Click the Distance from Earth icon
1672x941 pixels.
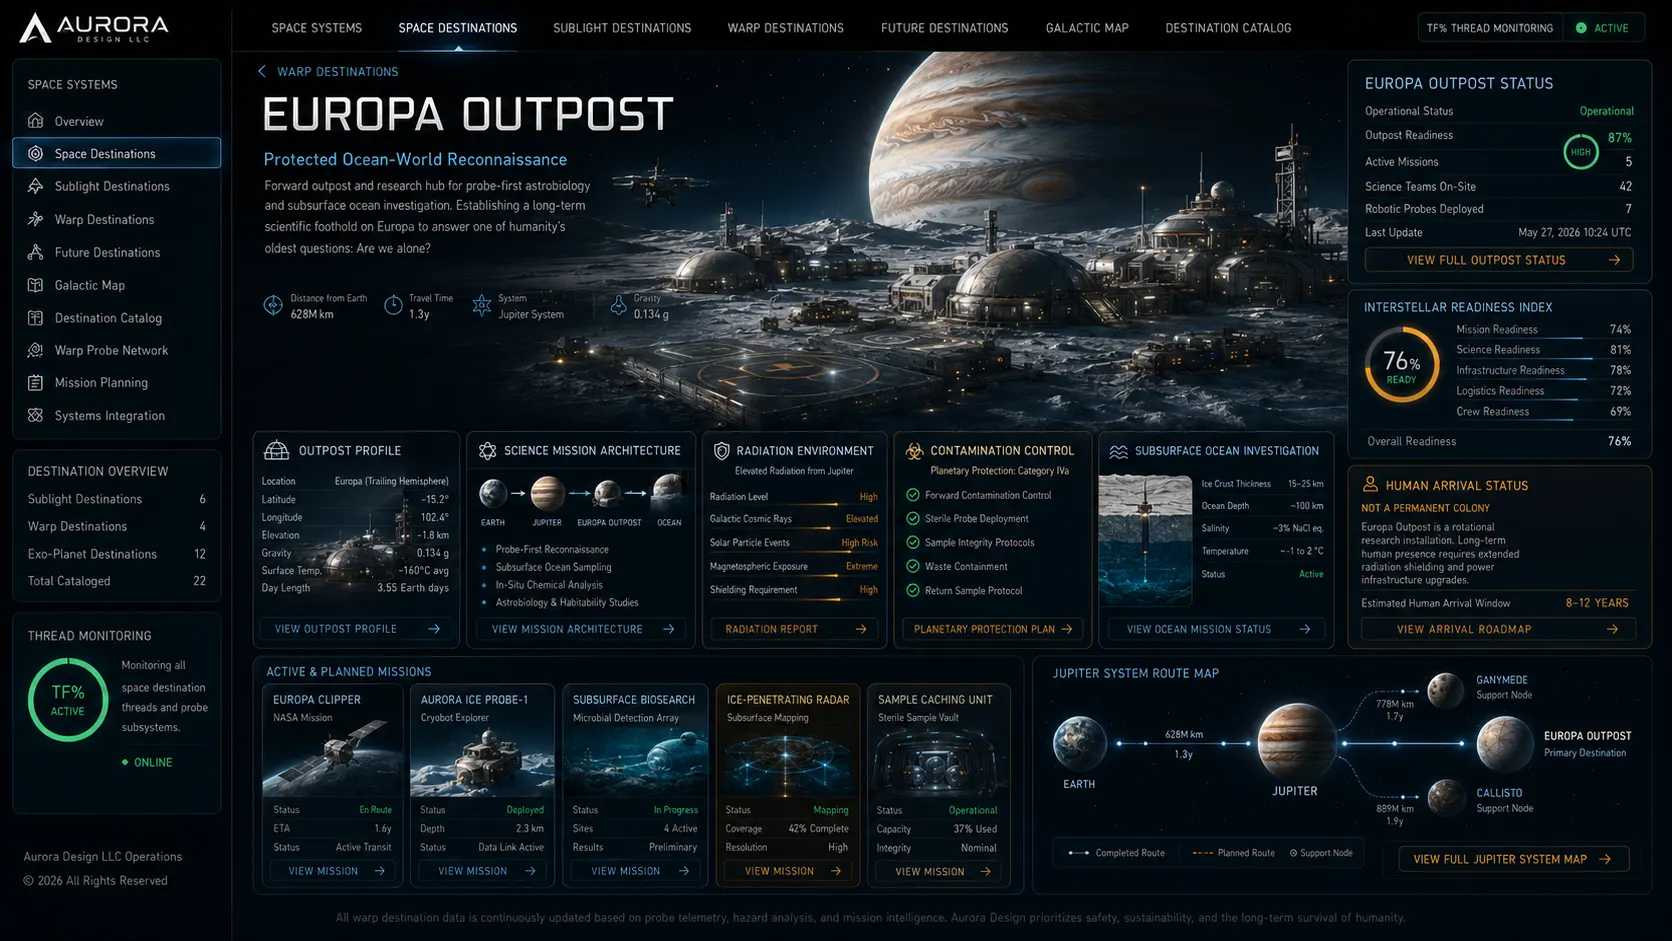(x=273, y=306)
